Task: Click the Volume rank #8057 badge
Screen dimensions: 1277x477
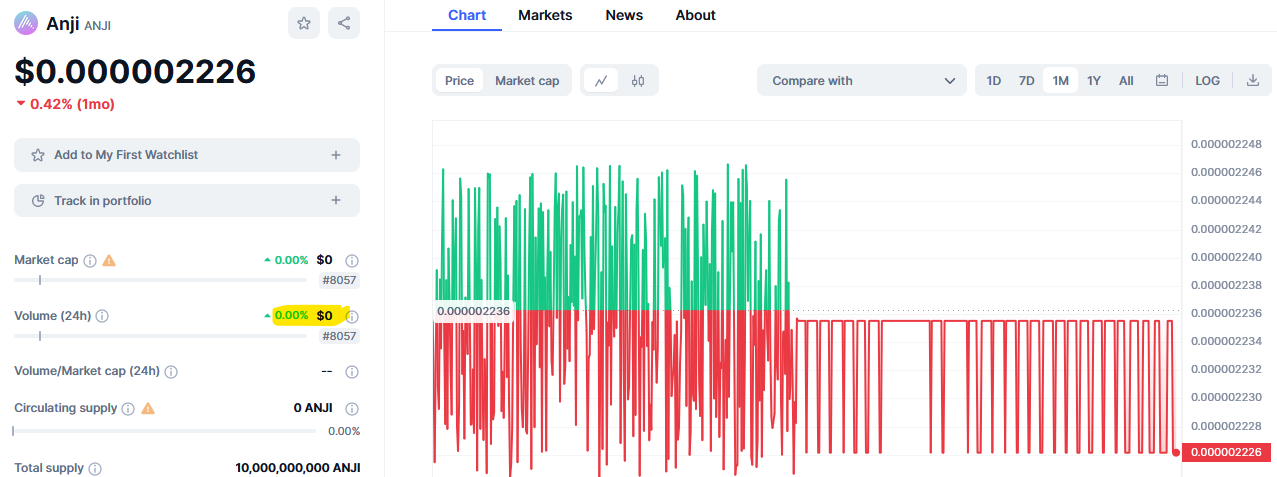Action: [339, 336]
